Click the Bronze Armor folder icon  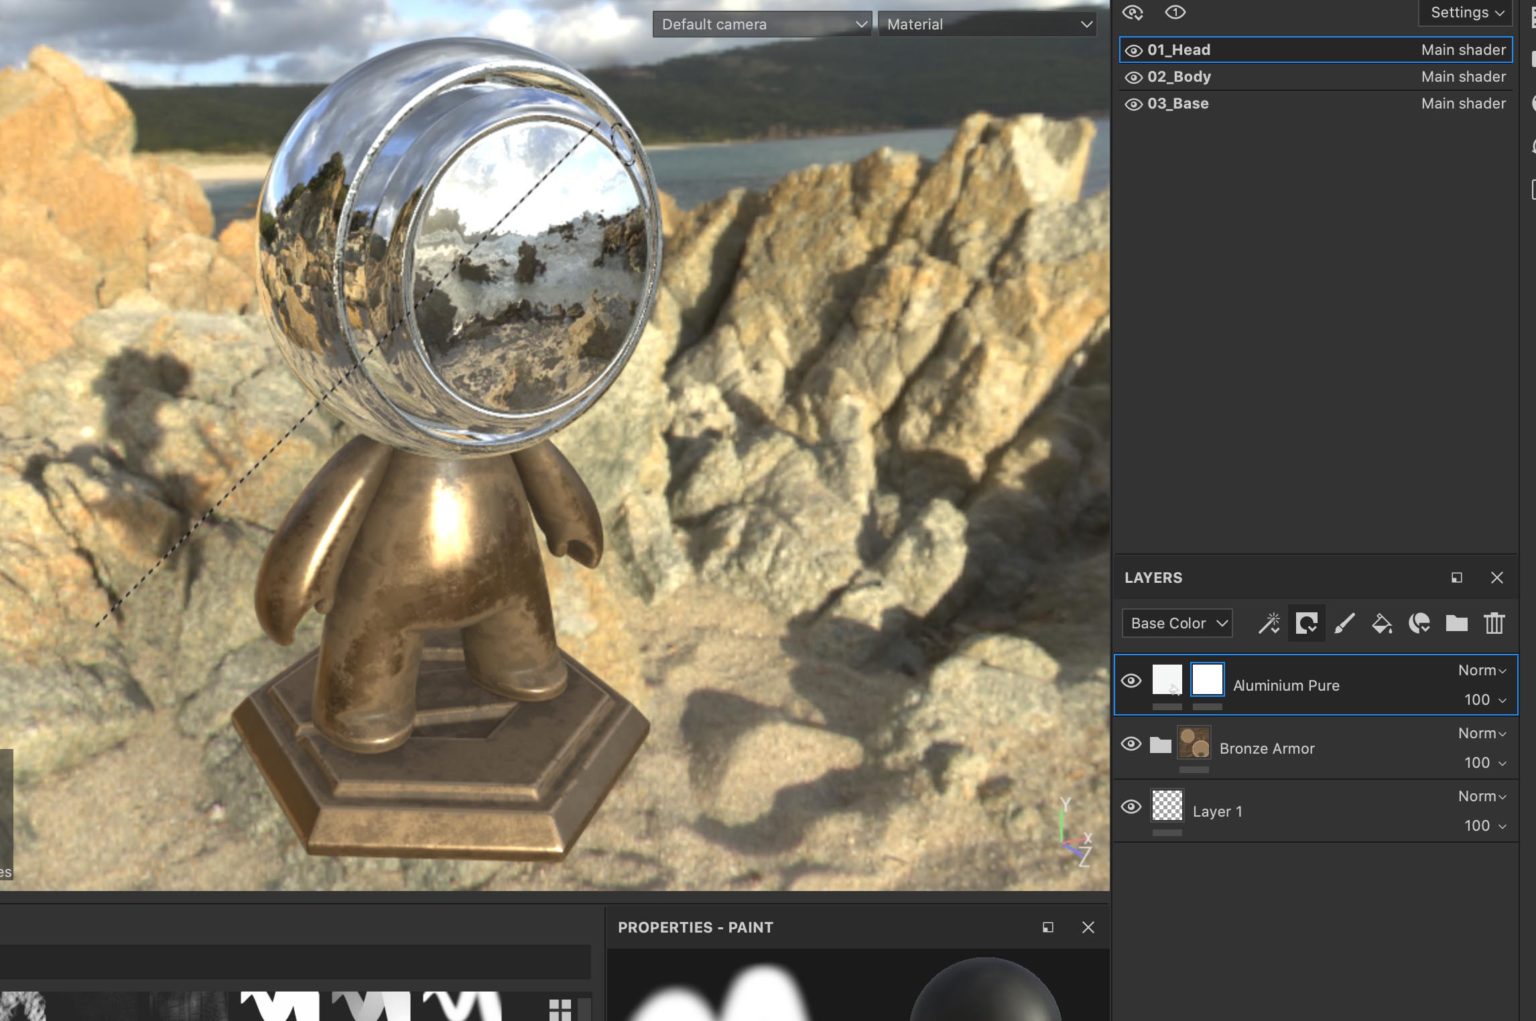[1160, 745]
